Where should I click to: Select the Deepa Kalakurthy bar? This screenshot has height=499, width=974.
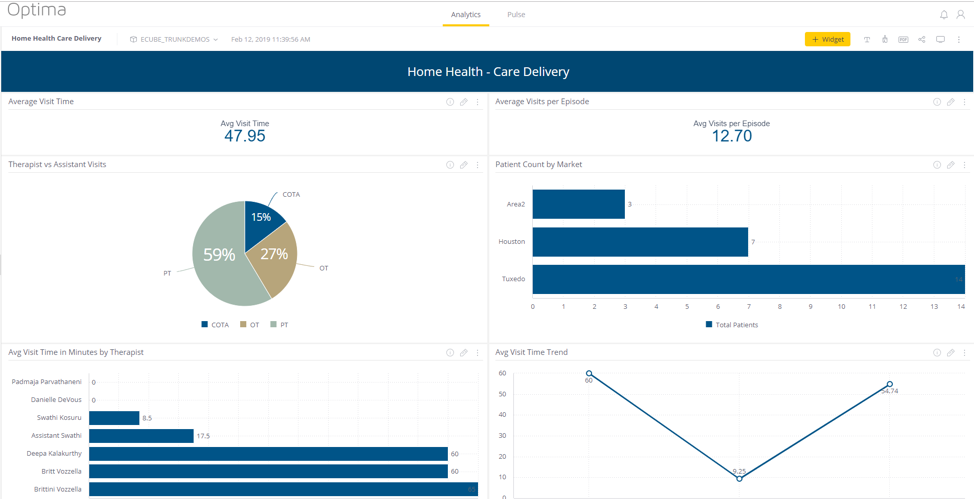click(268, 454)
